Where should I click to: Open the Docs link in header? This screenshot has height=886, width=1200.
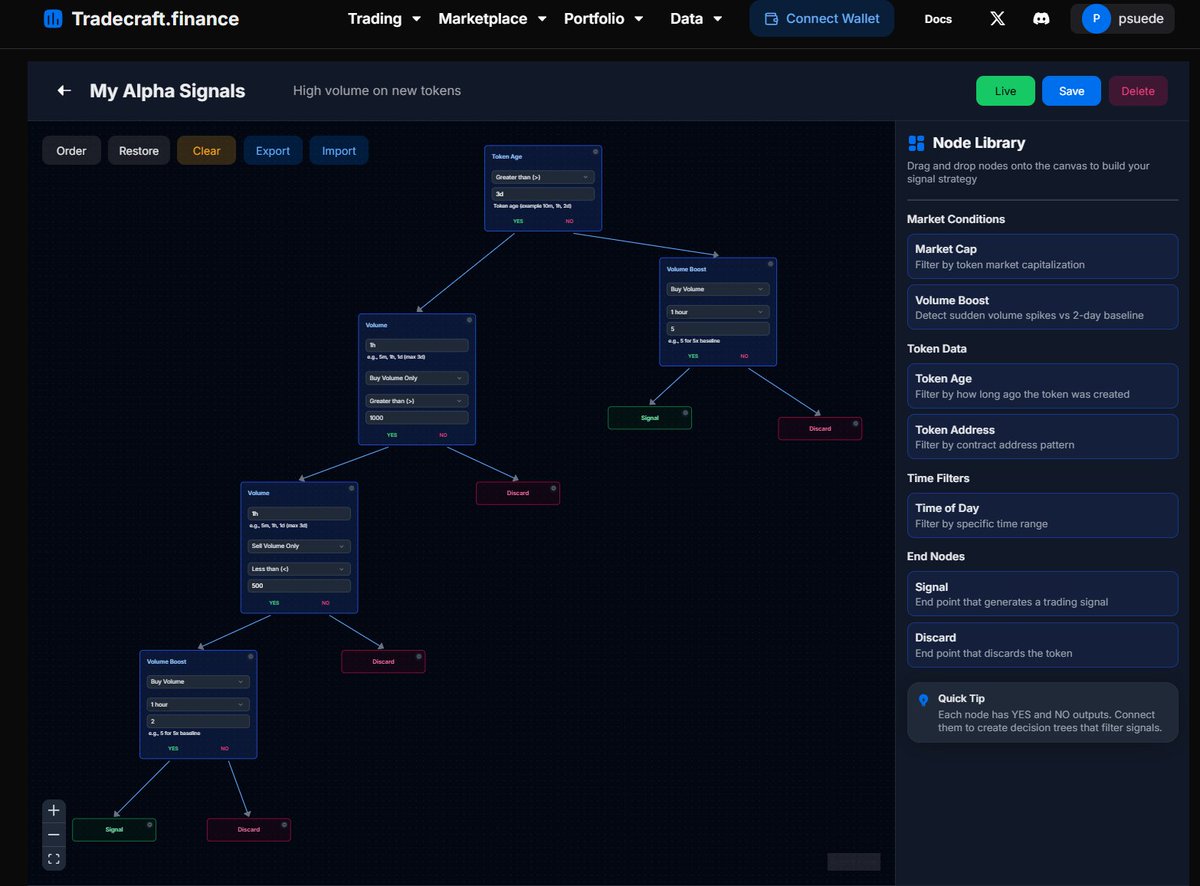click(938, 19)
